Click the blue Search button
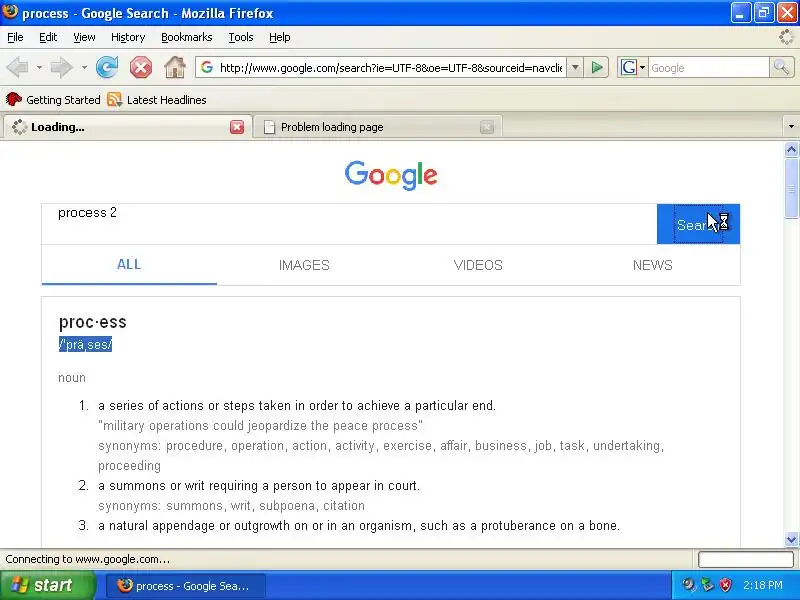800x600 pixels. pyautogui.click(x=698, y=224)
